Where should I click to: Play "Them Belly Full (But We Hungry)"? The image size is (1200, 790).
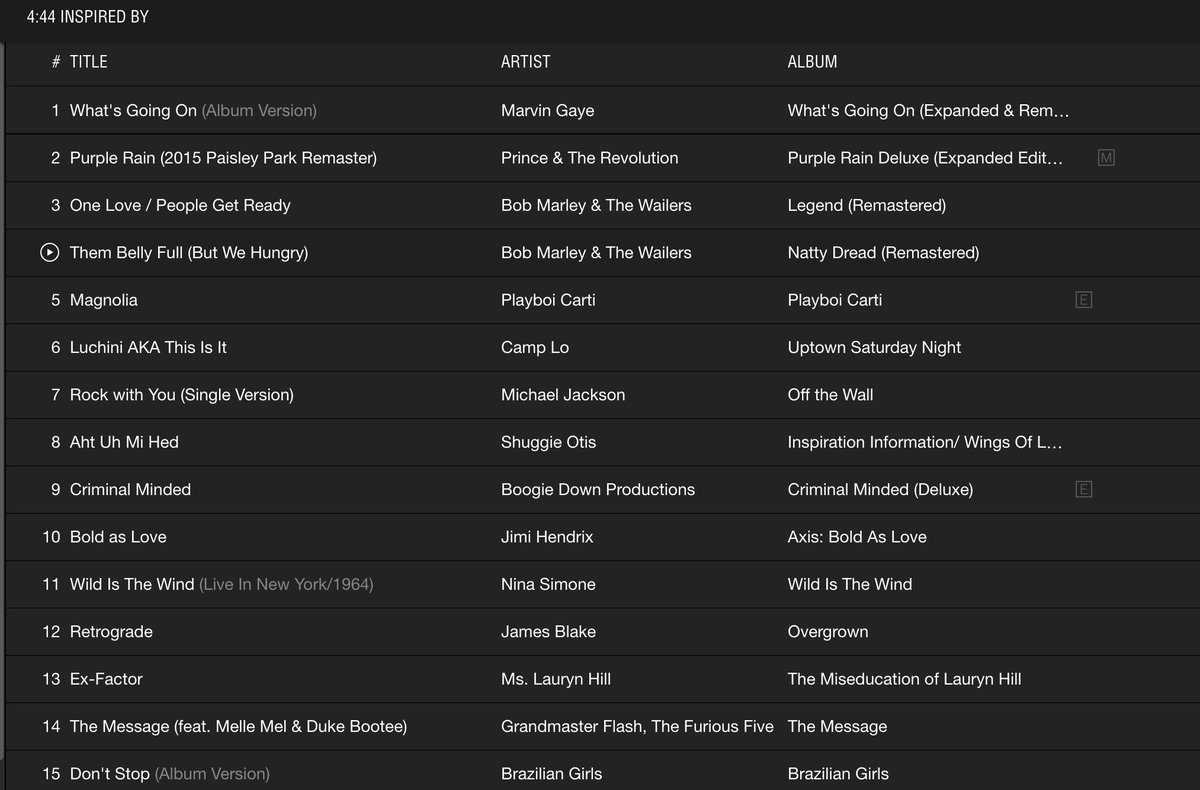(50, 252)
